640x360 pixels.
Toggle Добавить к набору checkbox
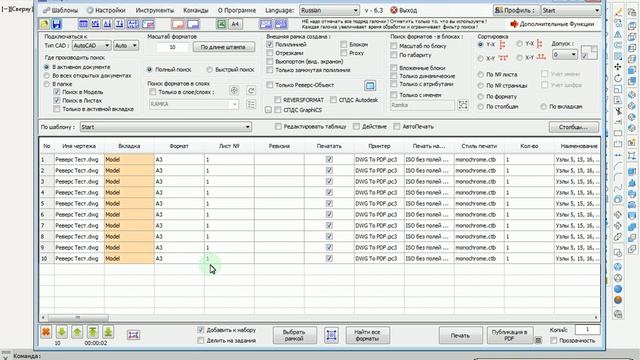(200, 330)
